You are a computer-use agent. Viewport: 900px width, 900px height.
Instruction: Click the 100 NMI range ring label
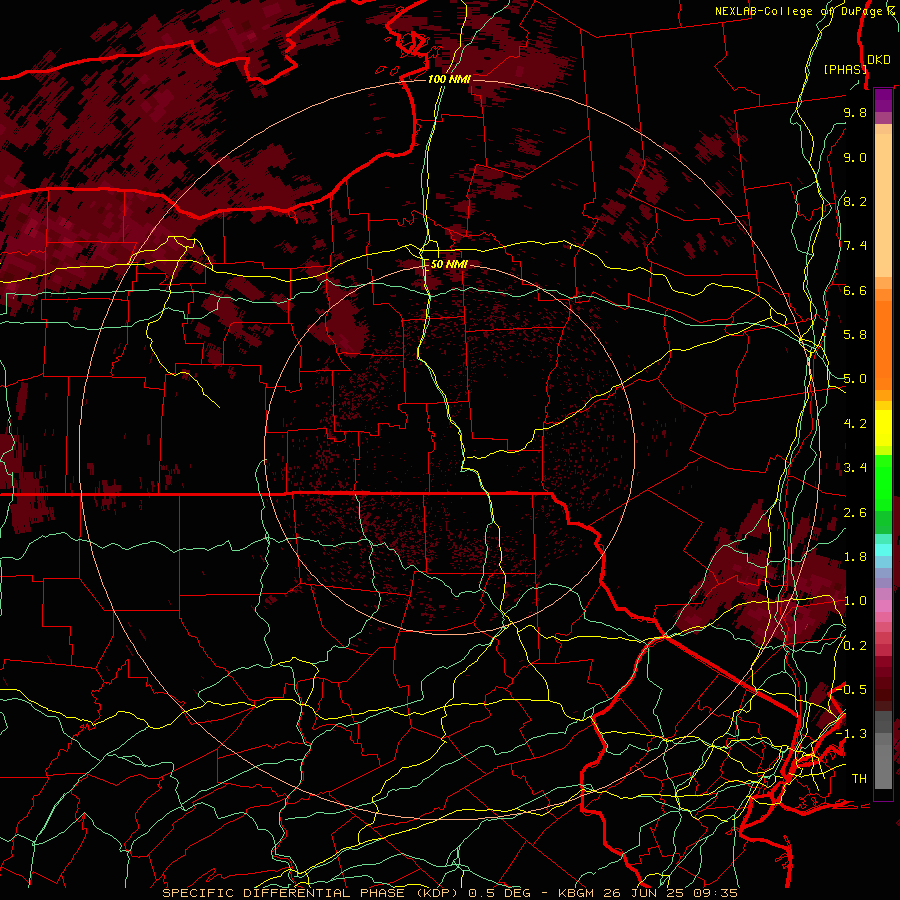coord(449,79)
